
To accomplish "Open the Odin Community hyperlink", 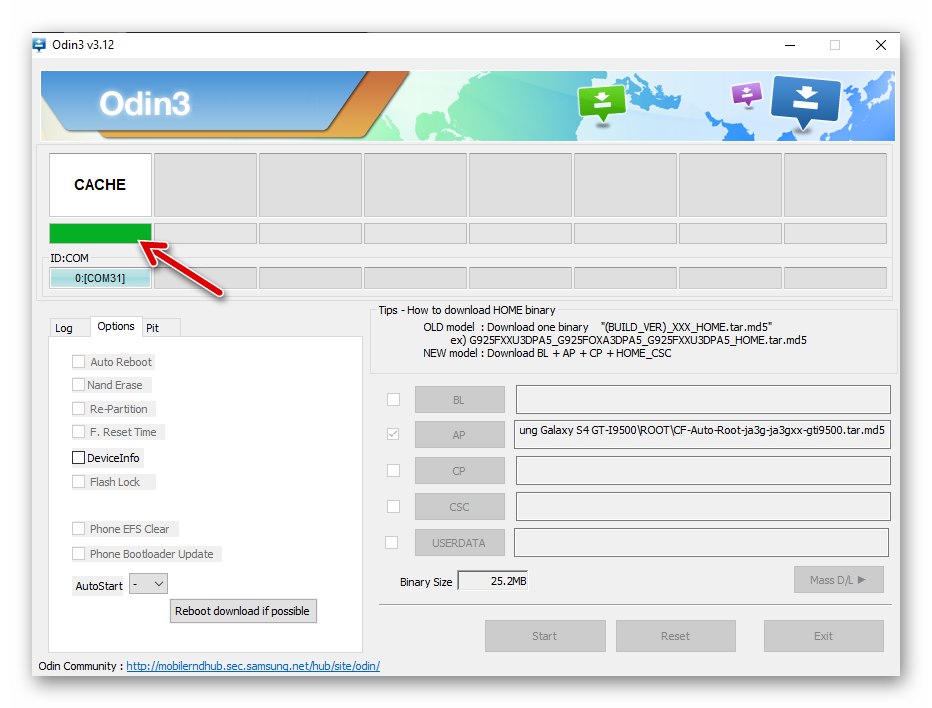I will (x=253, y=666).
